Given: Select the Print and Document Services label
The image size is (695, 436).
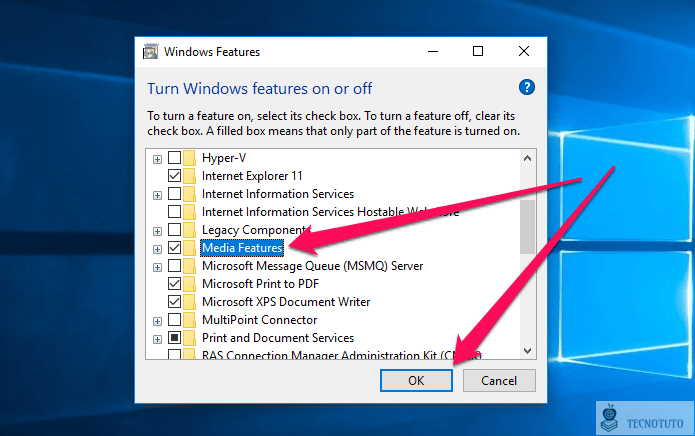Looking at the screenshot, I should (x=278, y=338).
